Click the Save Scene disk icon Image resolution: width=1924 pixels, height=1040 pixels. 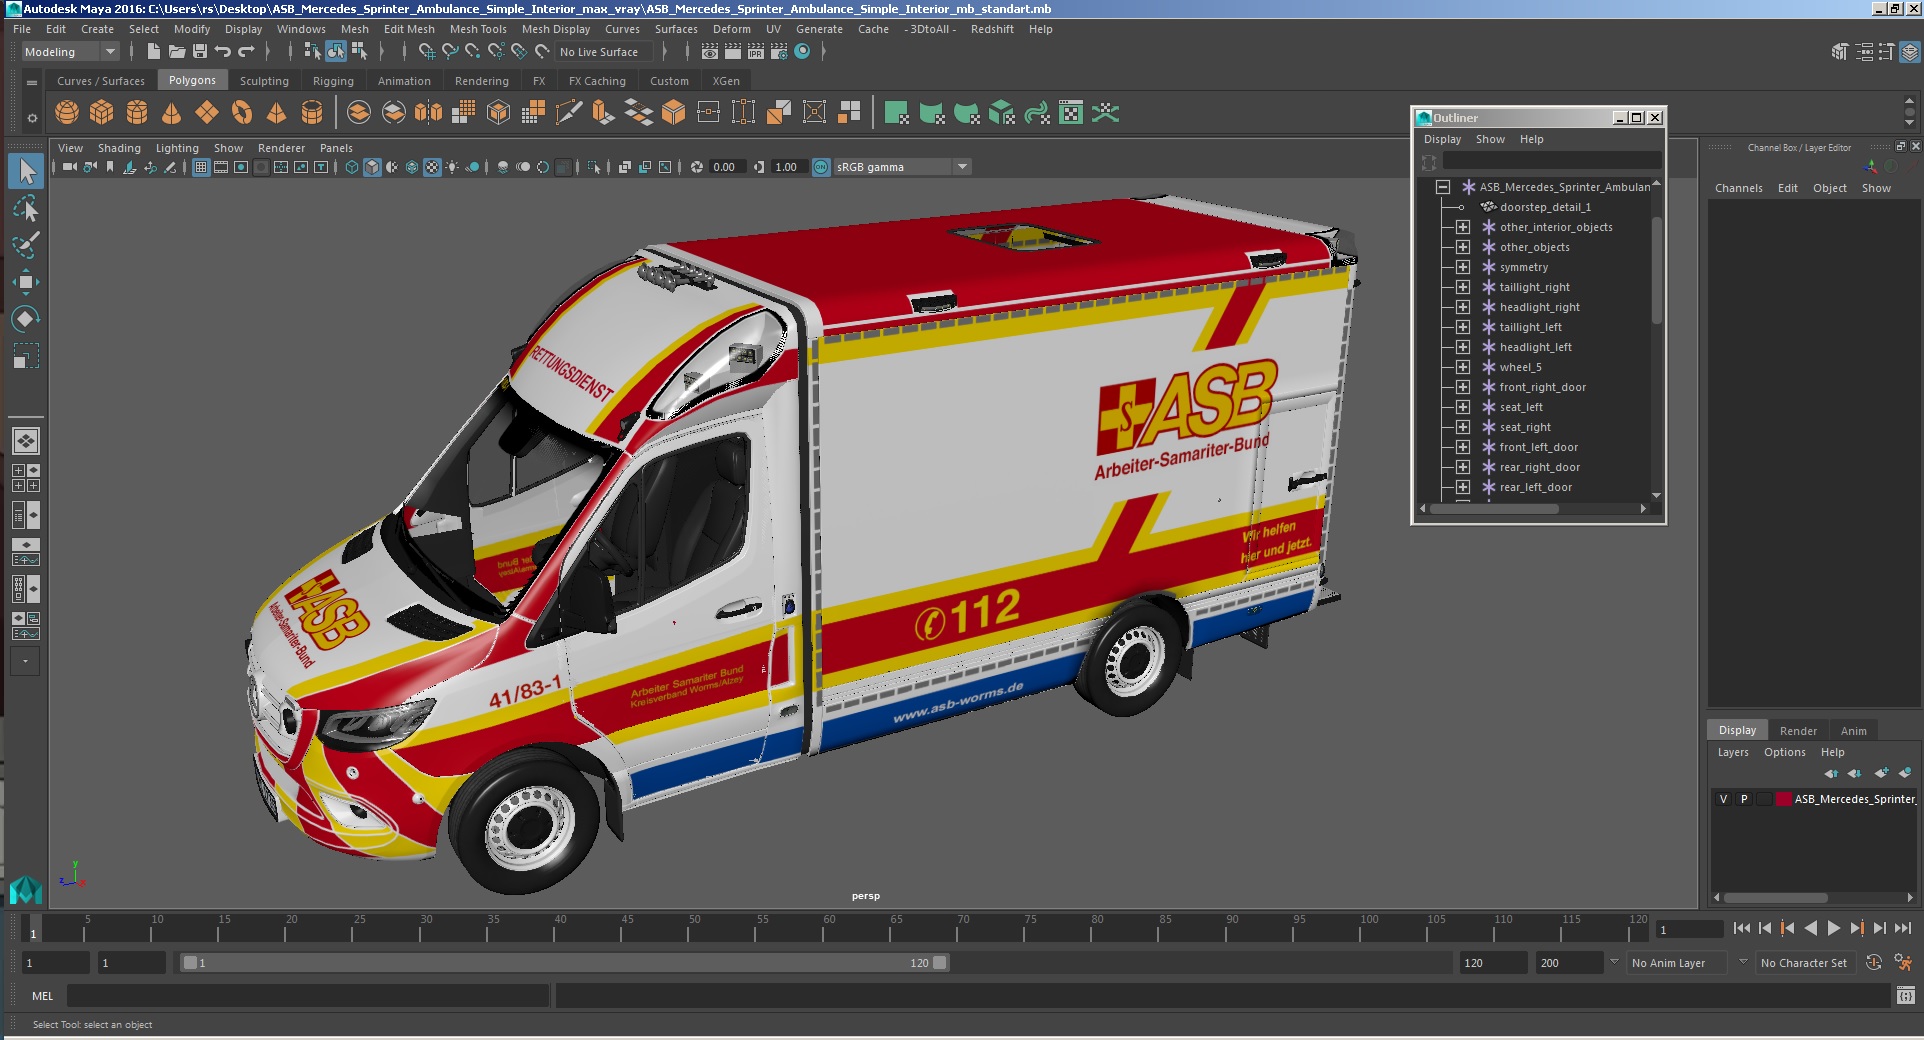click(200, 51)
